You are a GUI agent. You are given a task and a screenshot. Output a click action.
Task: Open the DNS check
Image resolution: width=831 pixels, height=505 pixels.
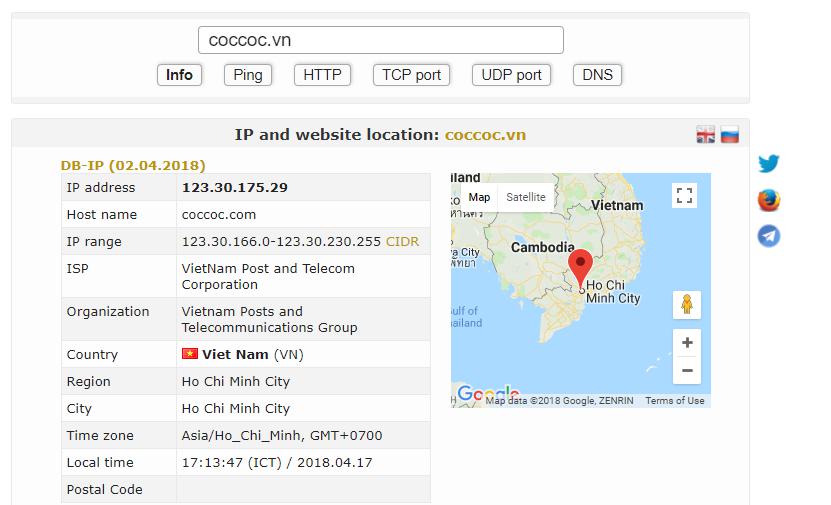tap(598, 75)
